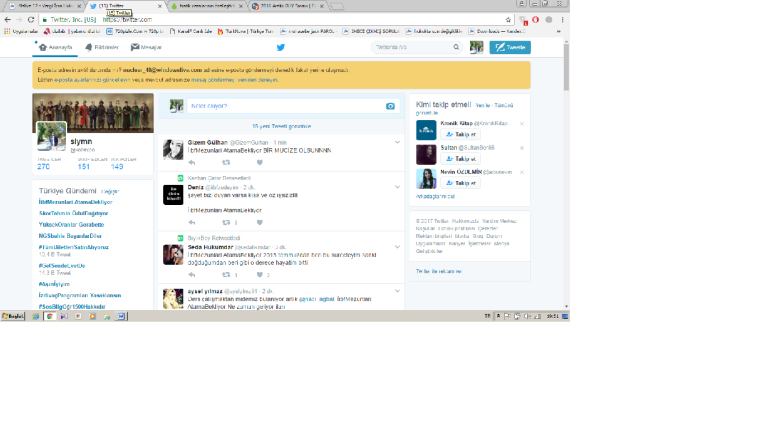Retweet Deniz's tweet
Screen dimensions: 760x429
226,223
